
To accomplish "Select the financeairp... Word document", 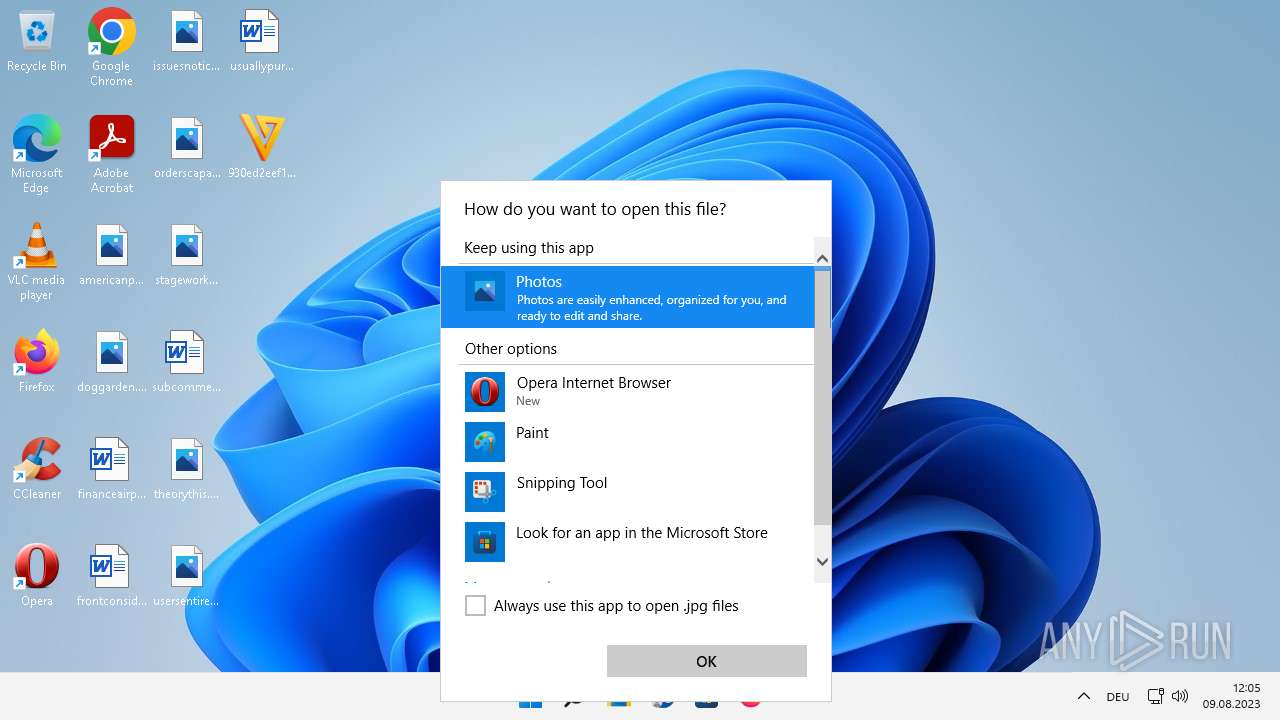I will (x=111, y=468).
